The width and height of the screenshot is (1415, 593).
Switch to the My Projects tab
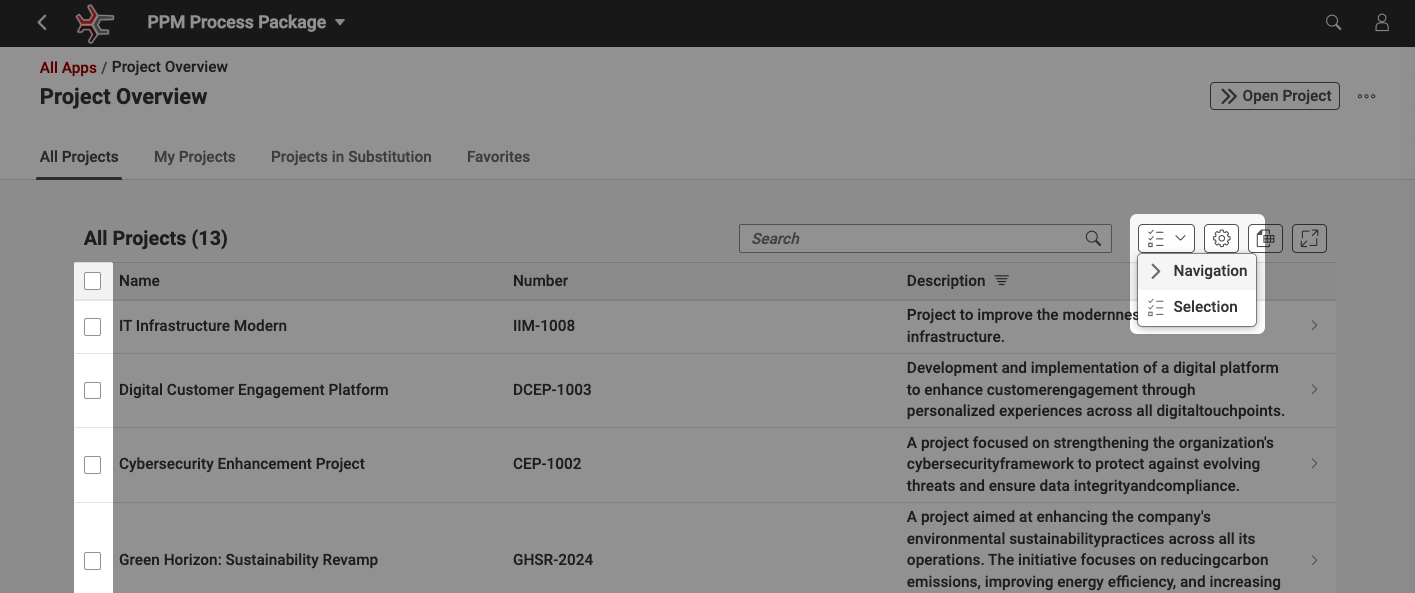point(194,157)
